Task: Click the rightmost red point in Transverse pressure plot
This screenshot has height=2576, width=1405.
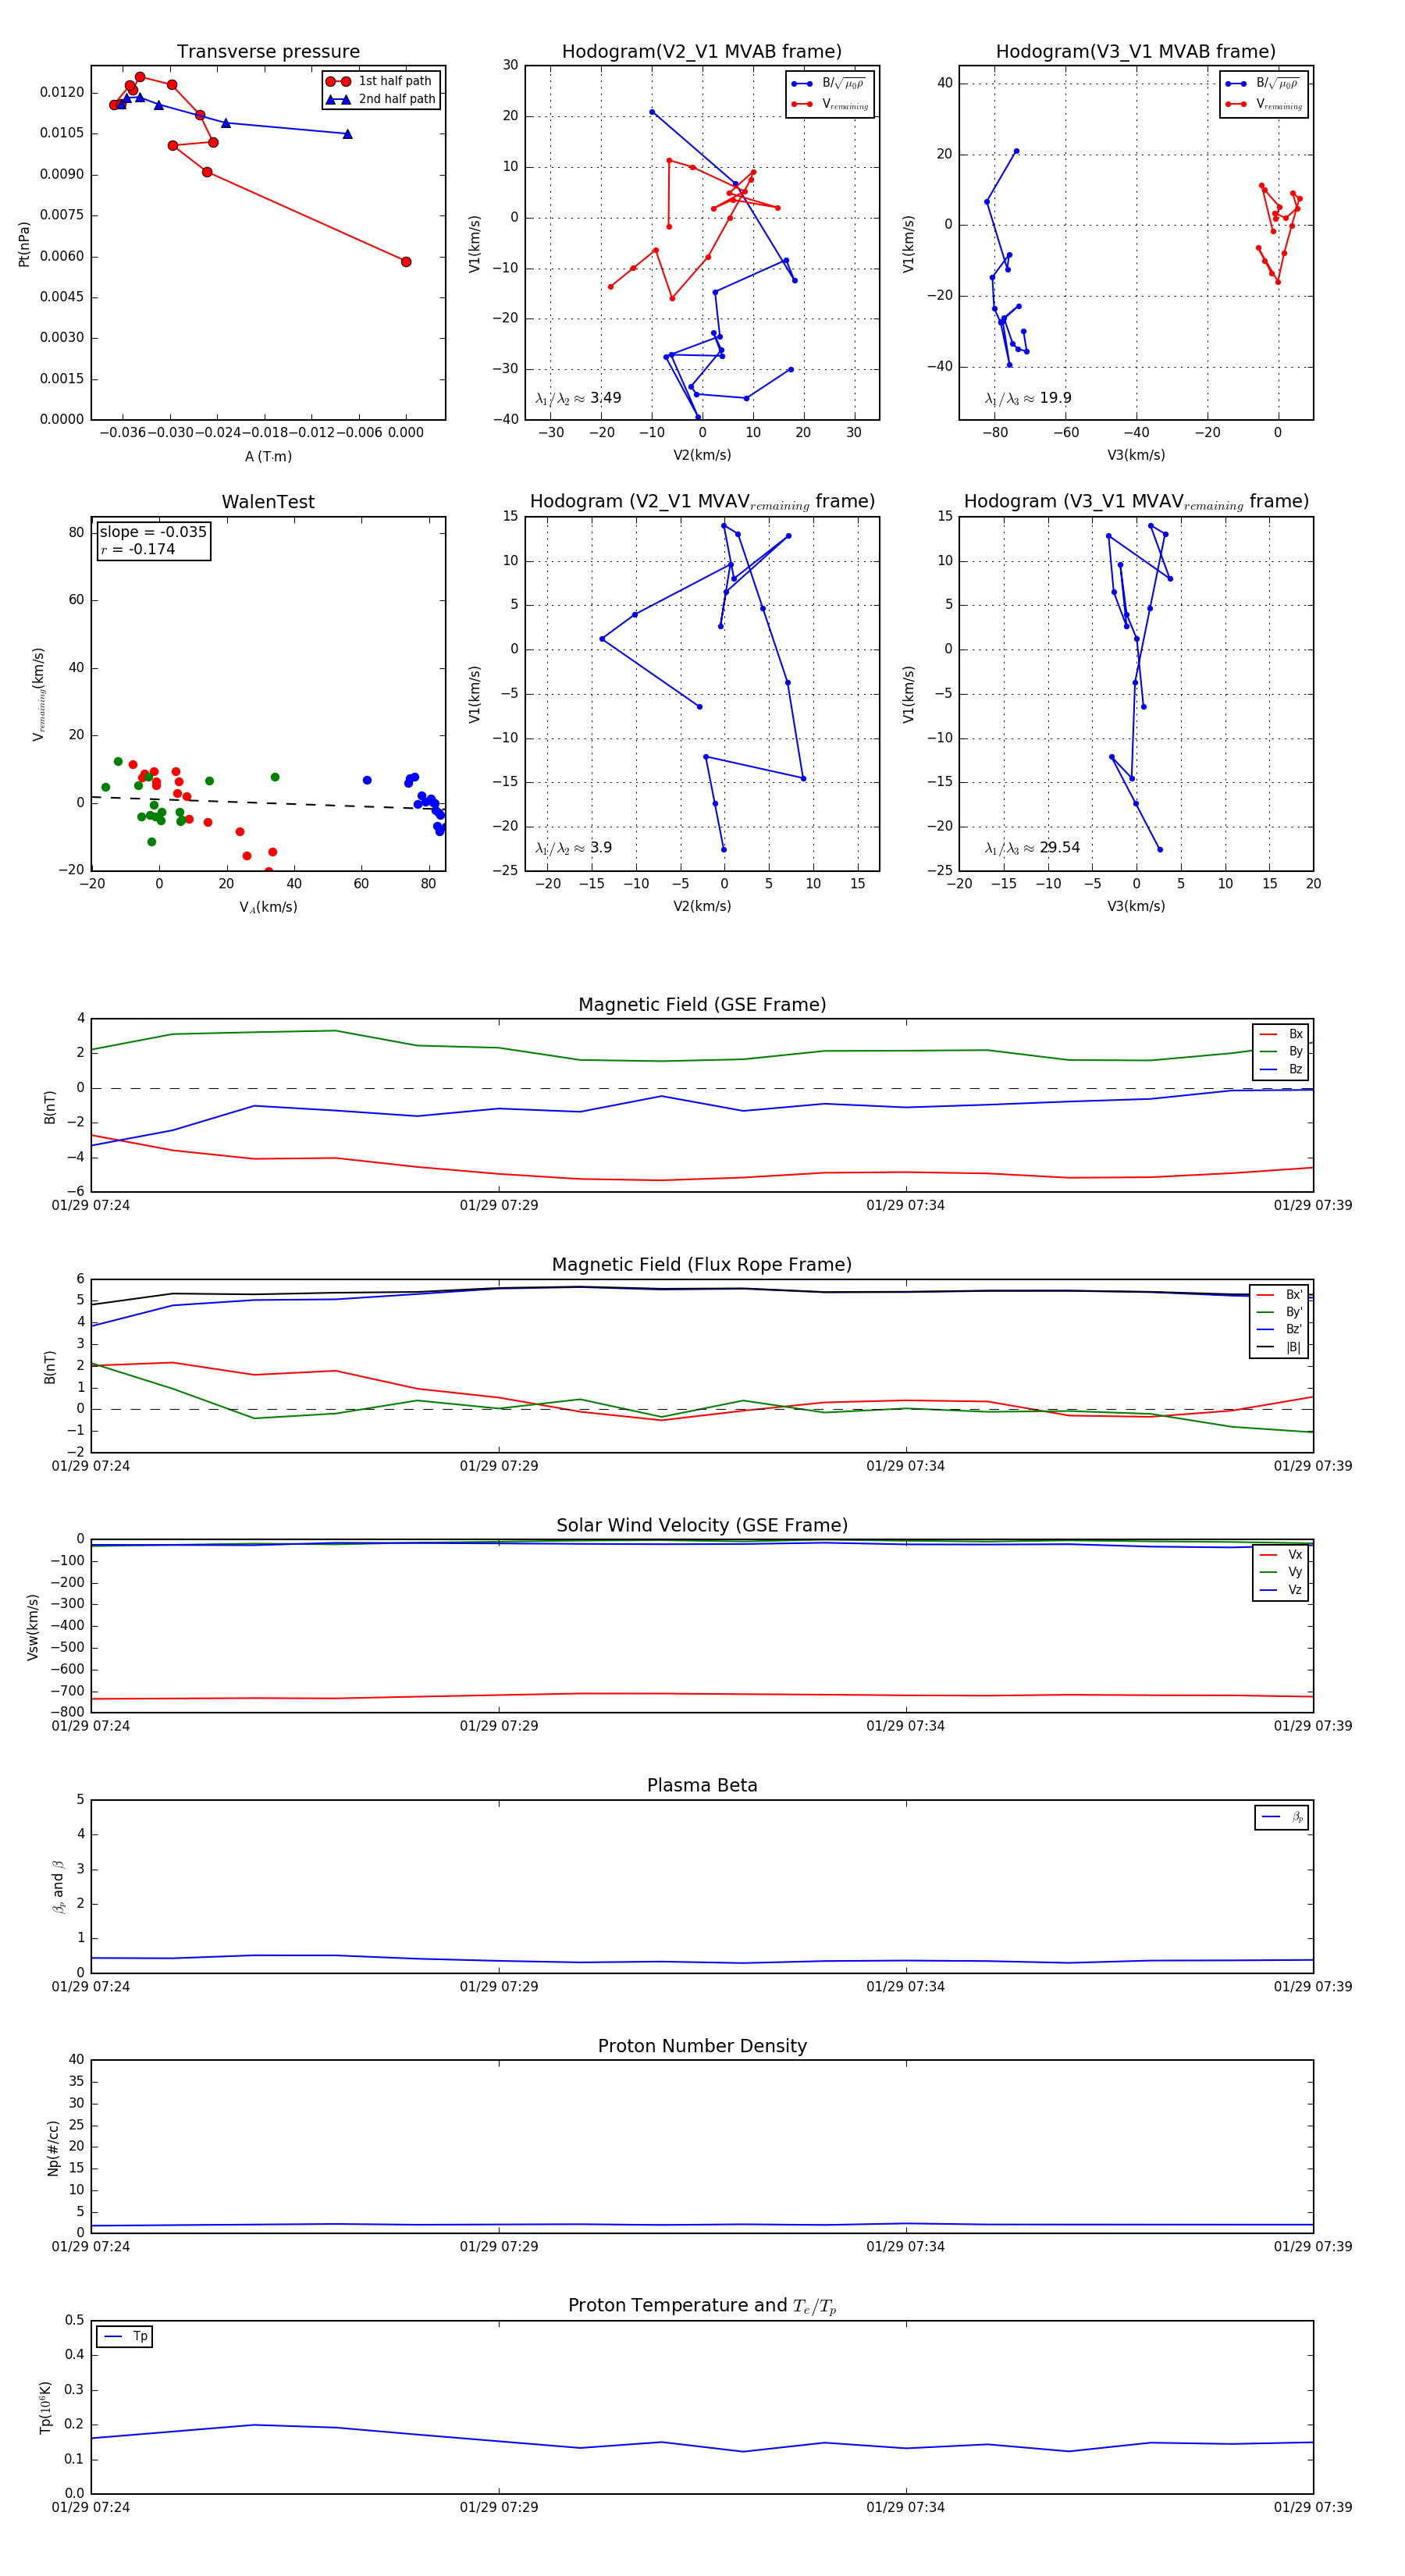Action: 406,262
